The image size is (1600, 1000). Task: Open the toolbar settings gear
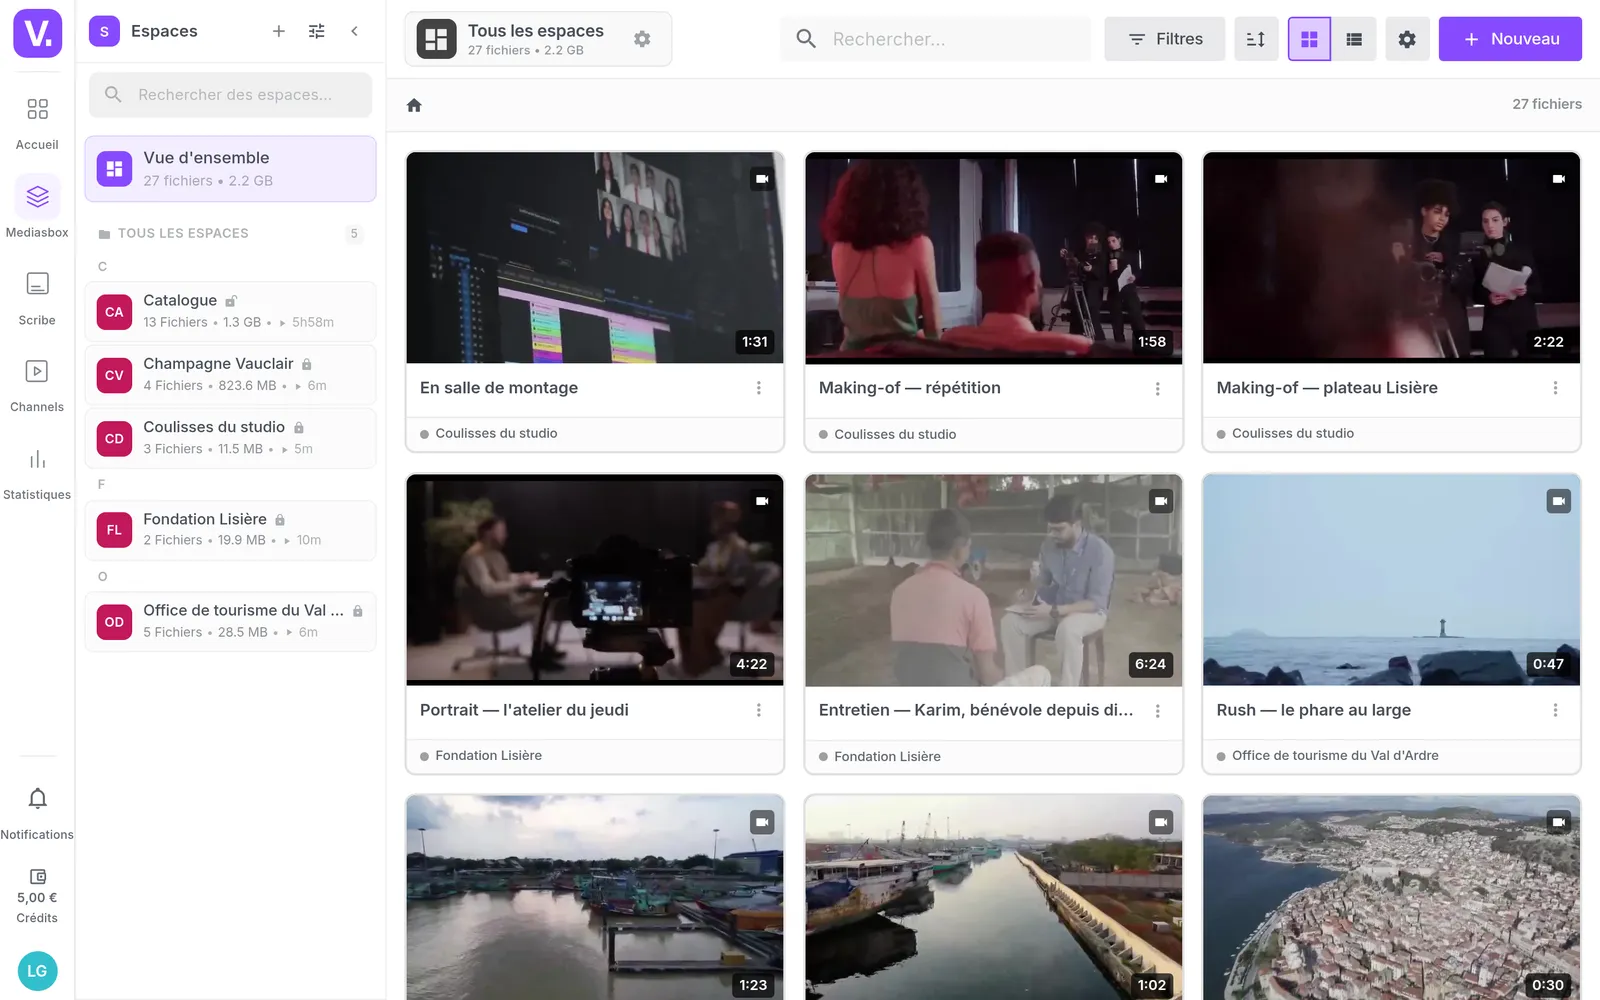pos(1407,39)
